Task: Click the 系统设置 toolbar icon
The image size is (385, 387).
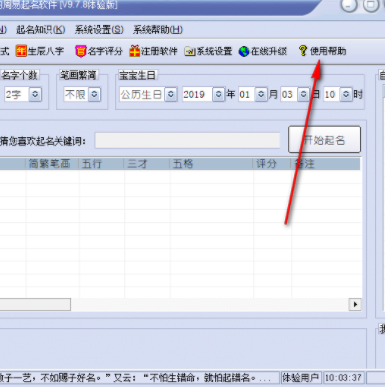Action: tap(190, 51)
